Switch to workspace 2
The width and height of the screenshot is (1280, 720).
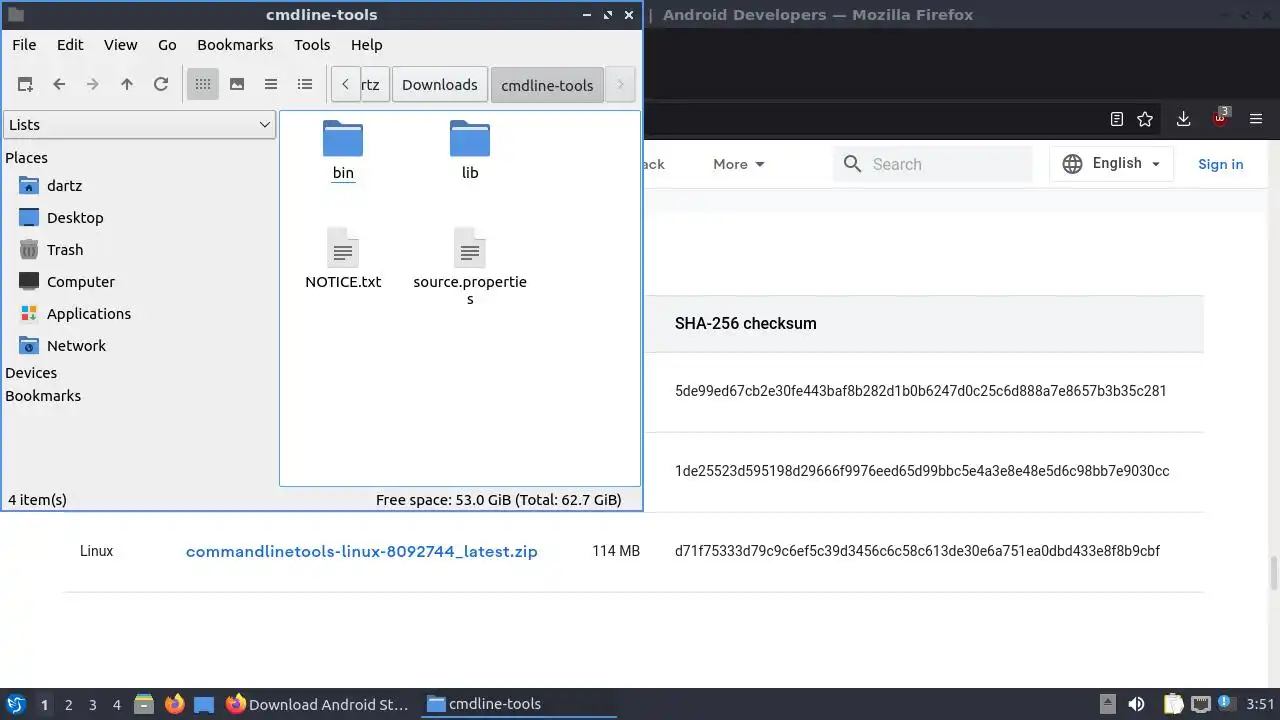(x=68, y=705)
